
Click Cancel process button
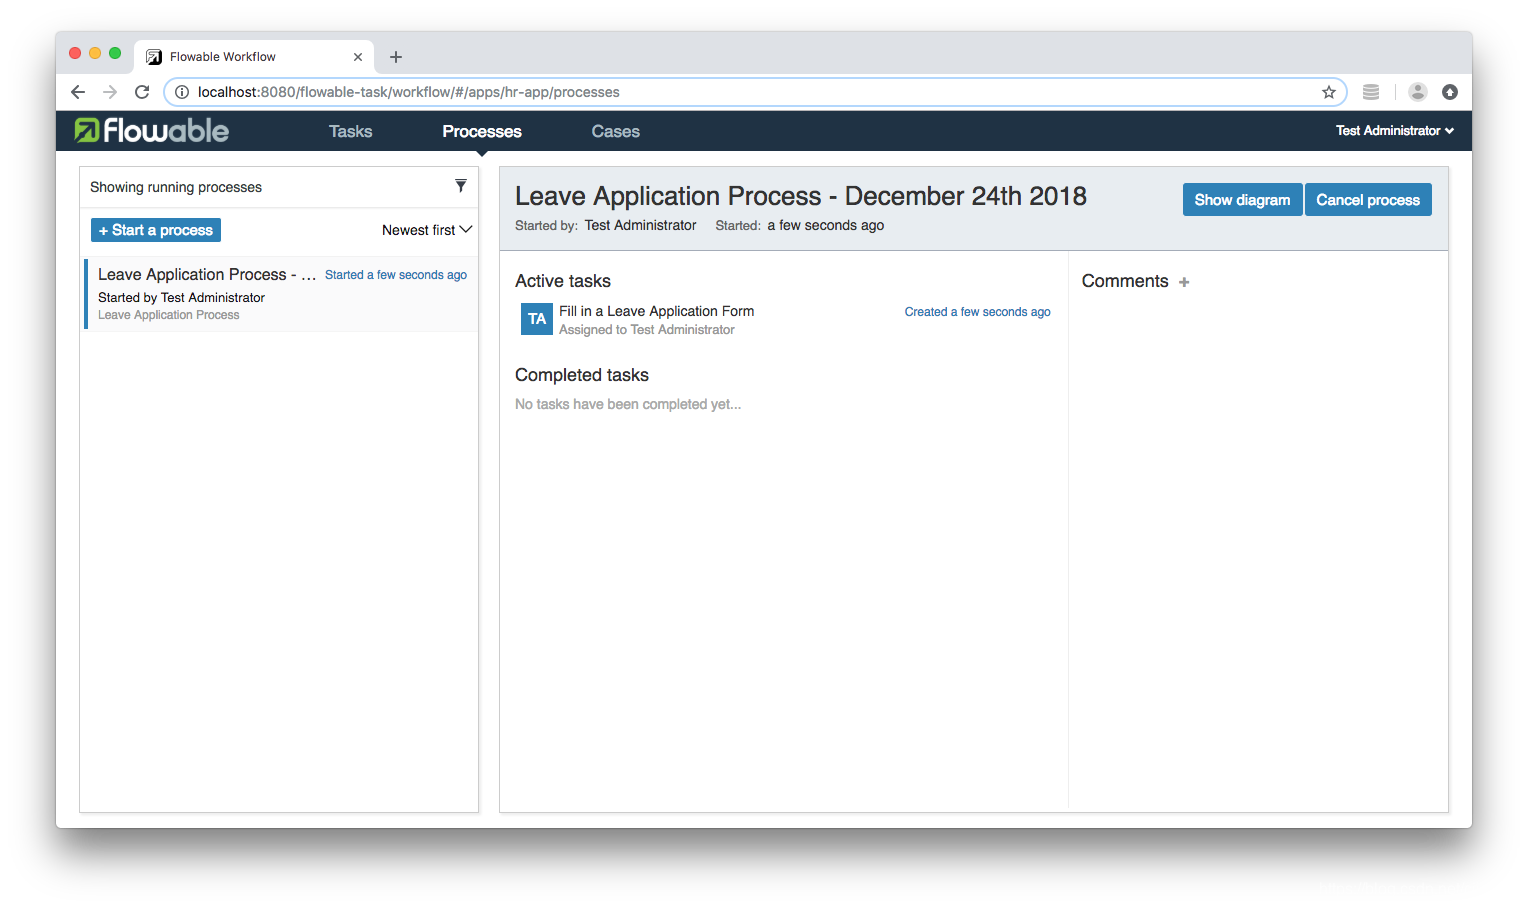tap(1368, 200)
